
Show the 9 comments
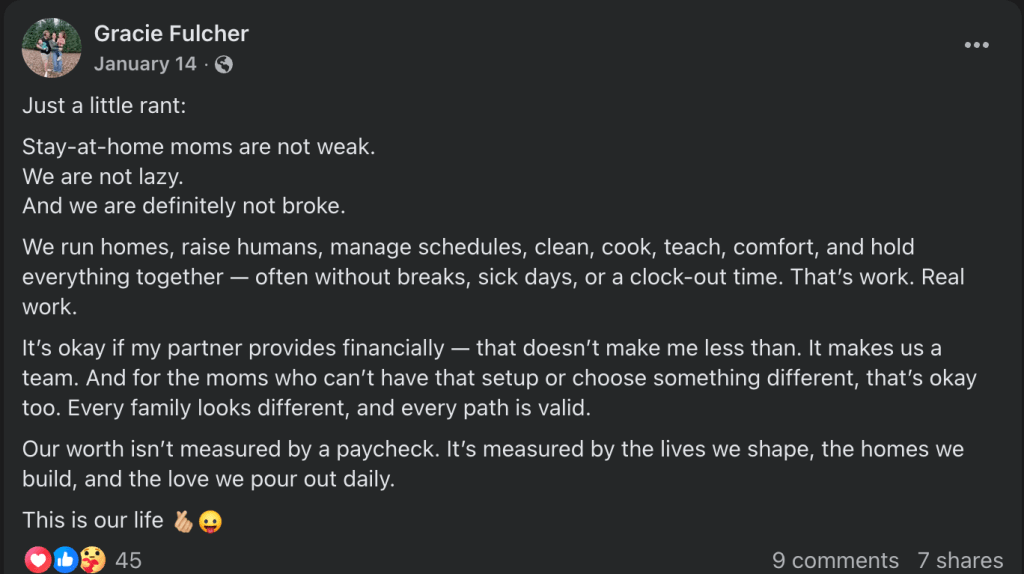click(x=835, y=560)
